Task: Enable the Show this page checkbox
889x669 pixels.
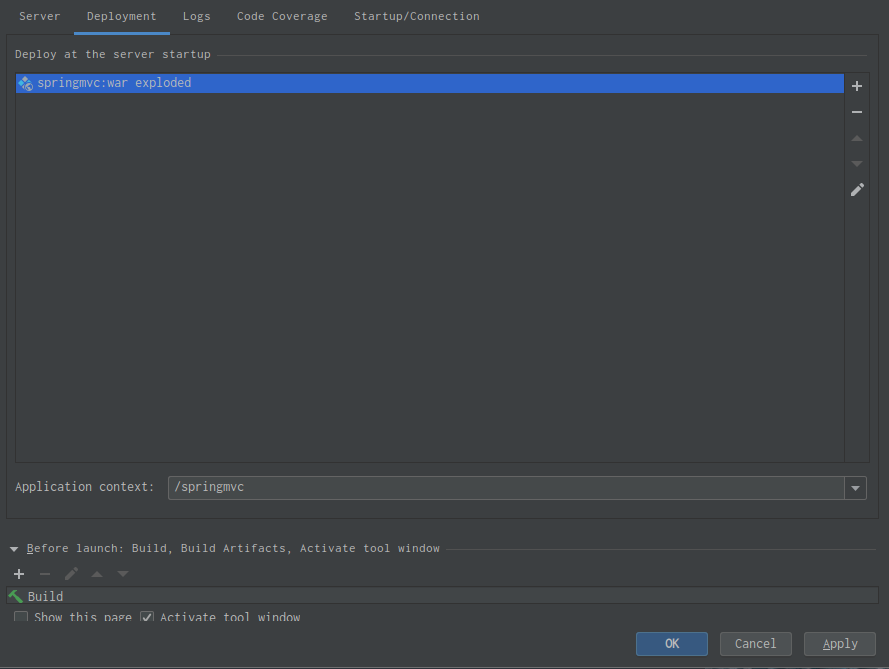Action: pos(21,617)
